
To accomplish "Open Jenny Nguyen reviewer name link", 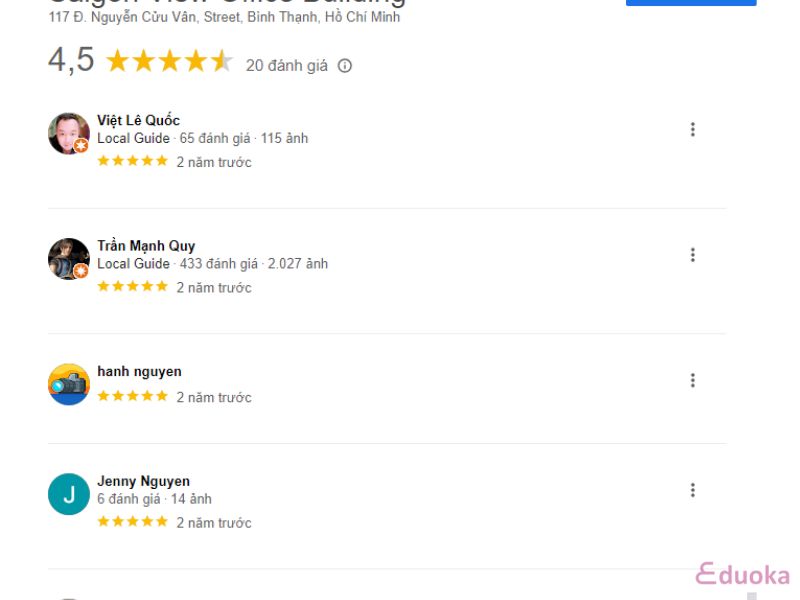I will (143, 482).
